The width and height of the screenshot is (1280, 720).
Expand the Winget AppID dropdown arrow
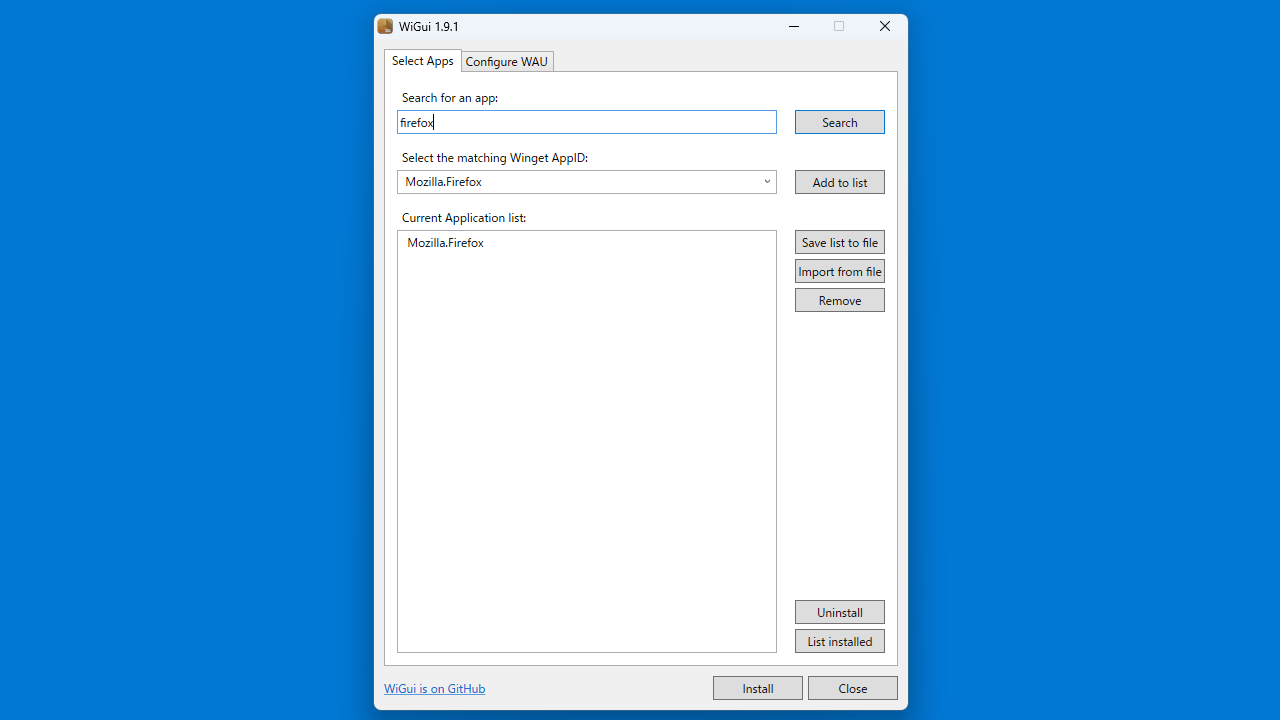pos(767,182)
